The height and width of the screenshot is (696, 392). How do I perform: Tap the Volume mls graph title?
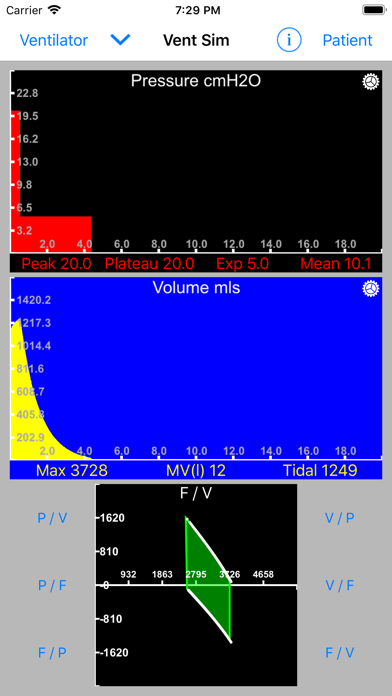click(196, 288)
